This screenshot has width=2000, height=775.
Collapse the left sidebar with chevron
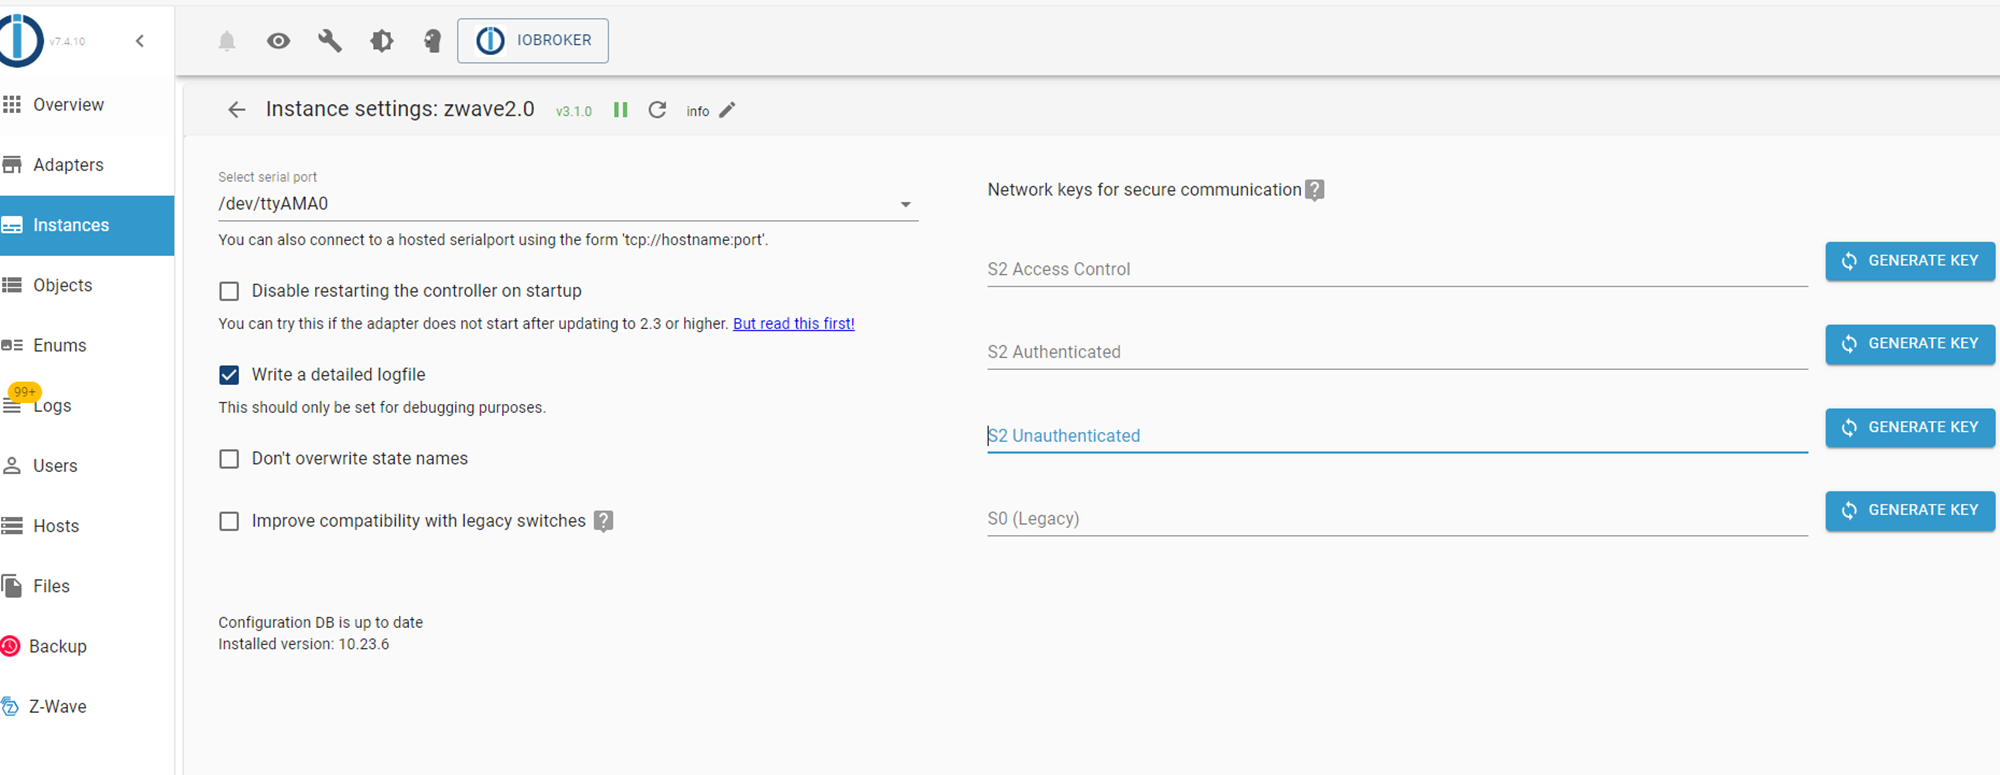click(140, 41)
